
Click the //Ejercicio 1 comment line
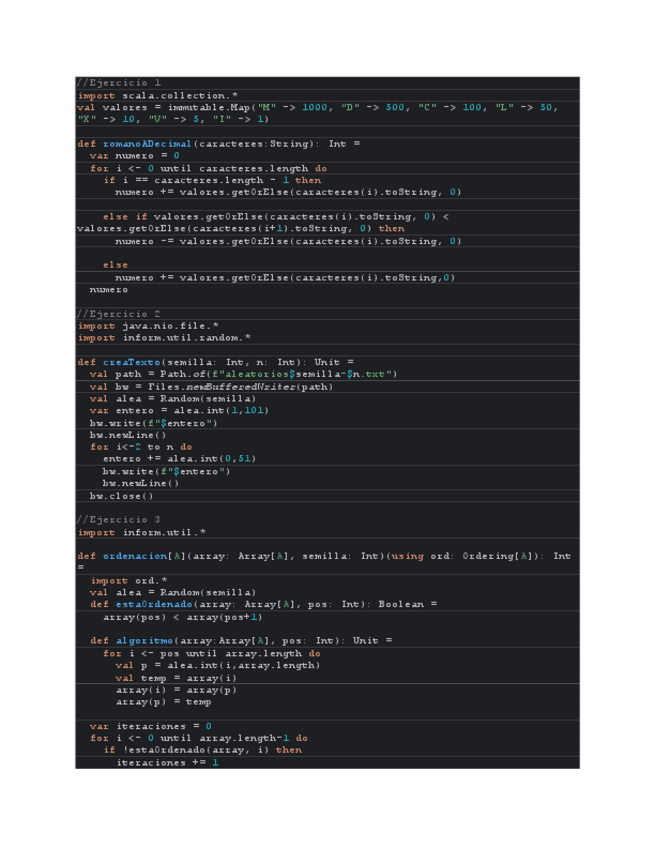[119, 83]
